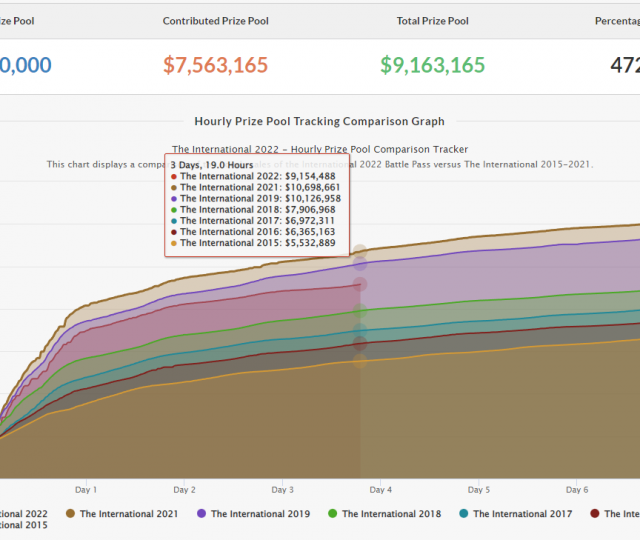Image resolution: width=640 pixels, height=540 pixels.
Task: Click the red 2022 line hover marker
Action: point(360,285)
